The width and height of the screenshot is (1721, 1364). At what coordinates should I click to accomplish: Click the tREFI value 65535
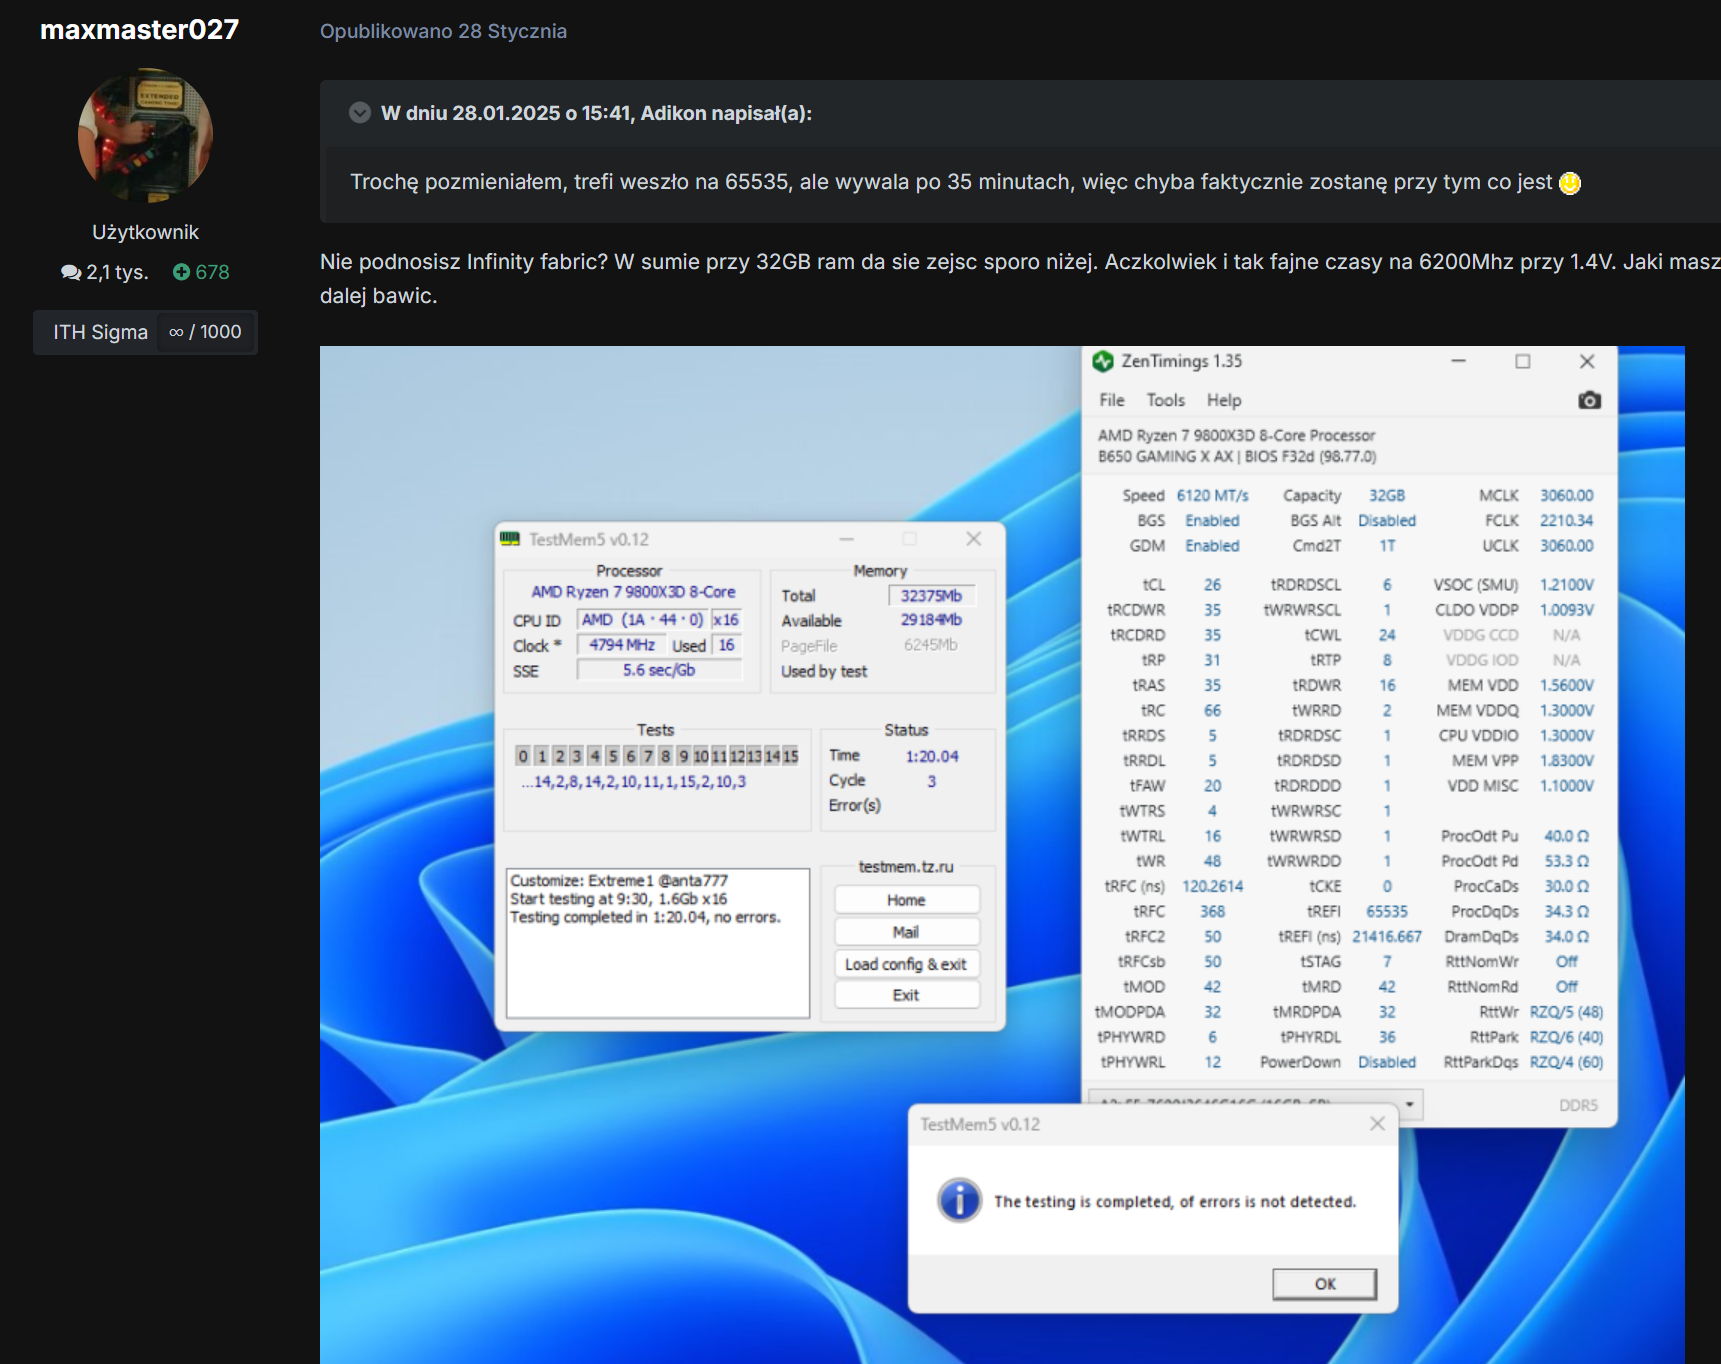tap(1386, 911)
